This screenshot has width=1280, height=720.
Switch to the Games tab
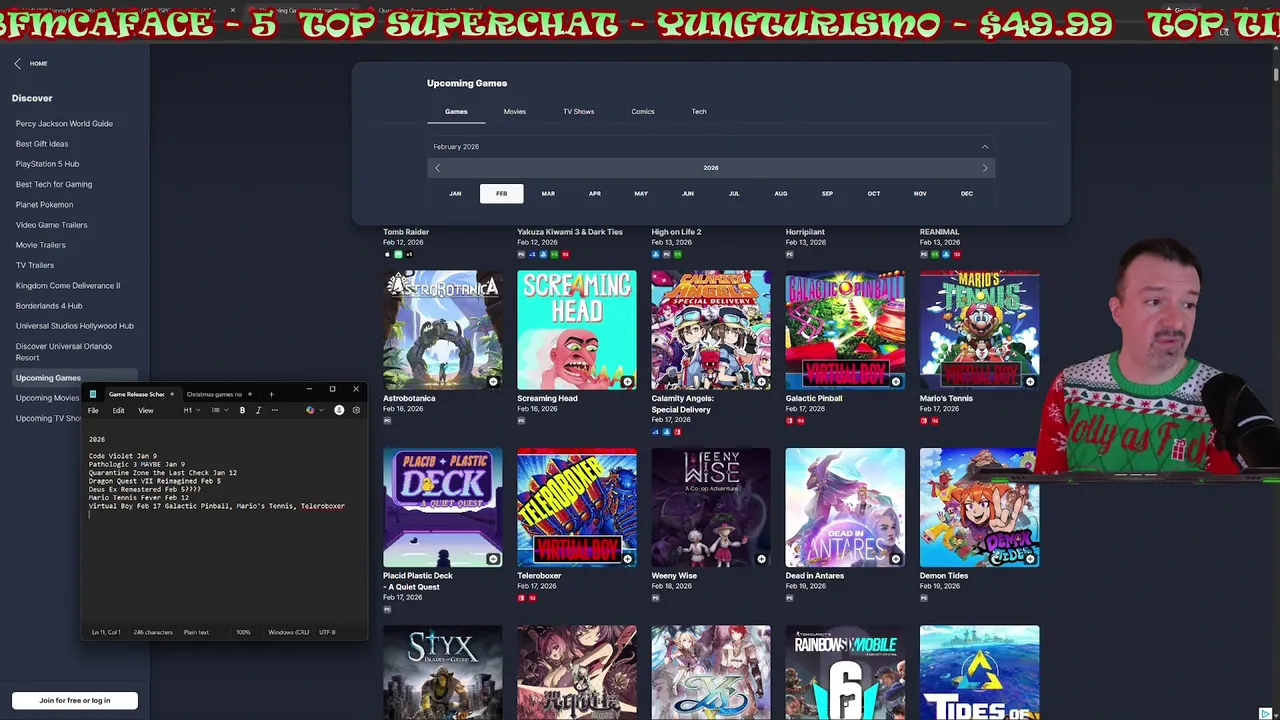[456, 111]
